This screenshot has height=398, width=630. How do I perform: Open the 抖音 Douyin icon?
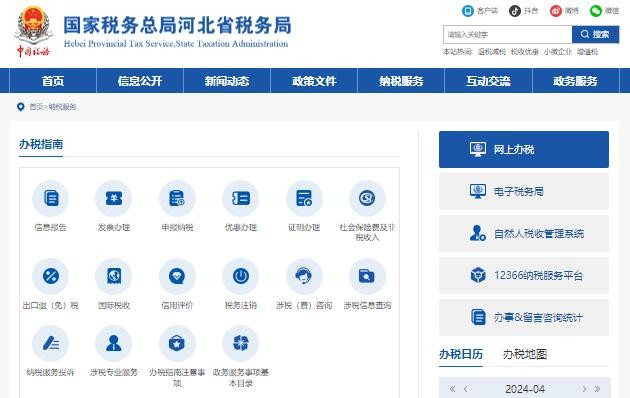515,11
